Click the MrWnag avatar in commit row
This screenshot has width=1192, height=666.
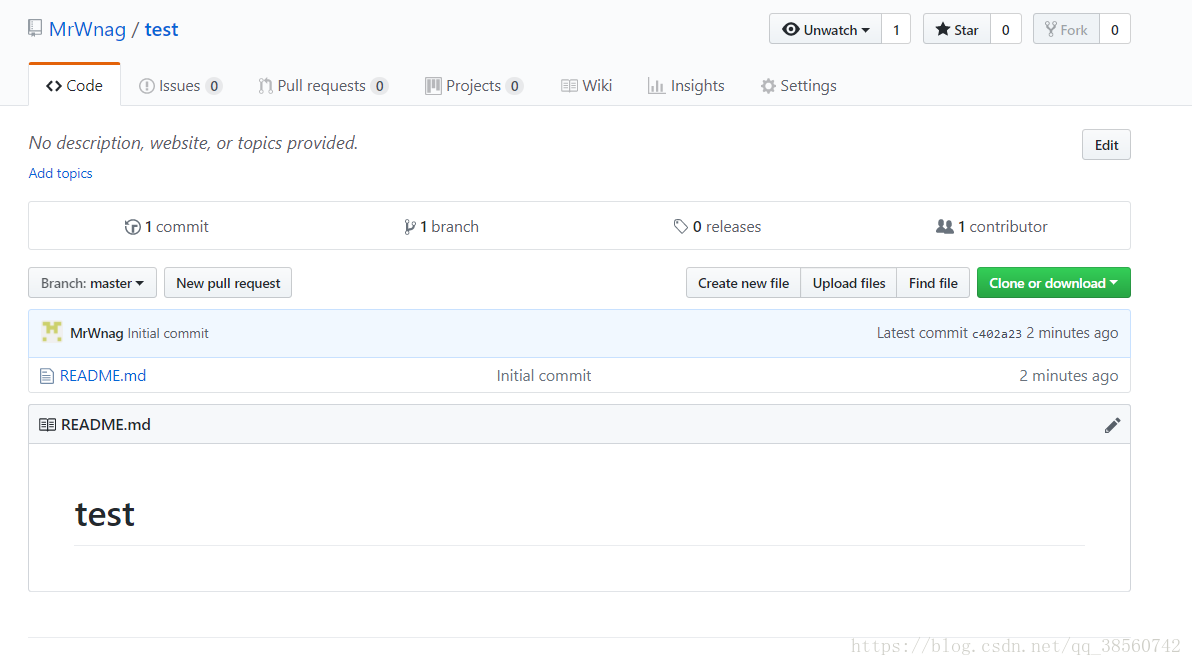tap(52, 332)
